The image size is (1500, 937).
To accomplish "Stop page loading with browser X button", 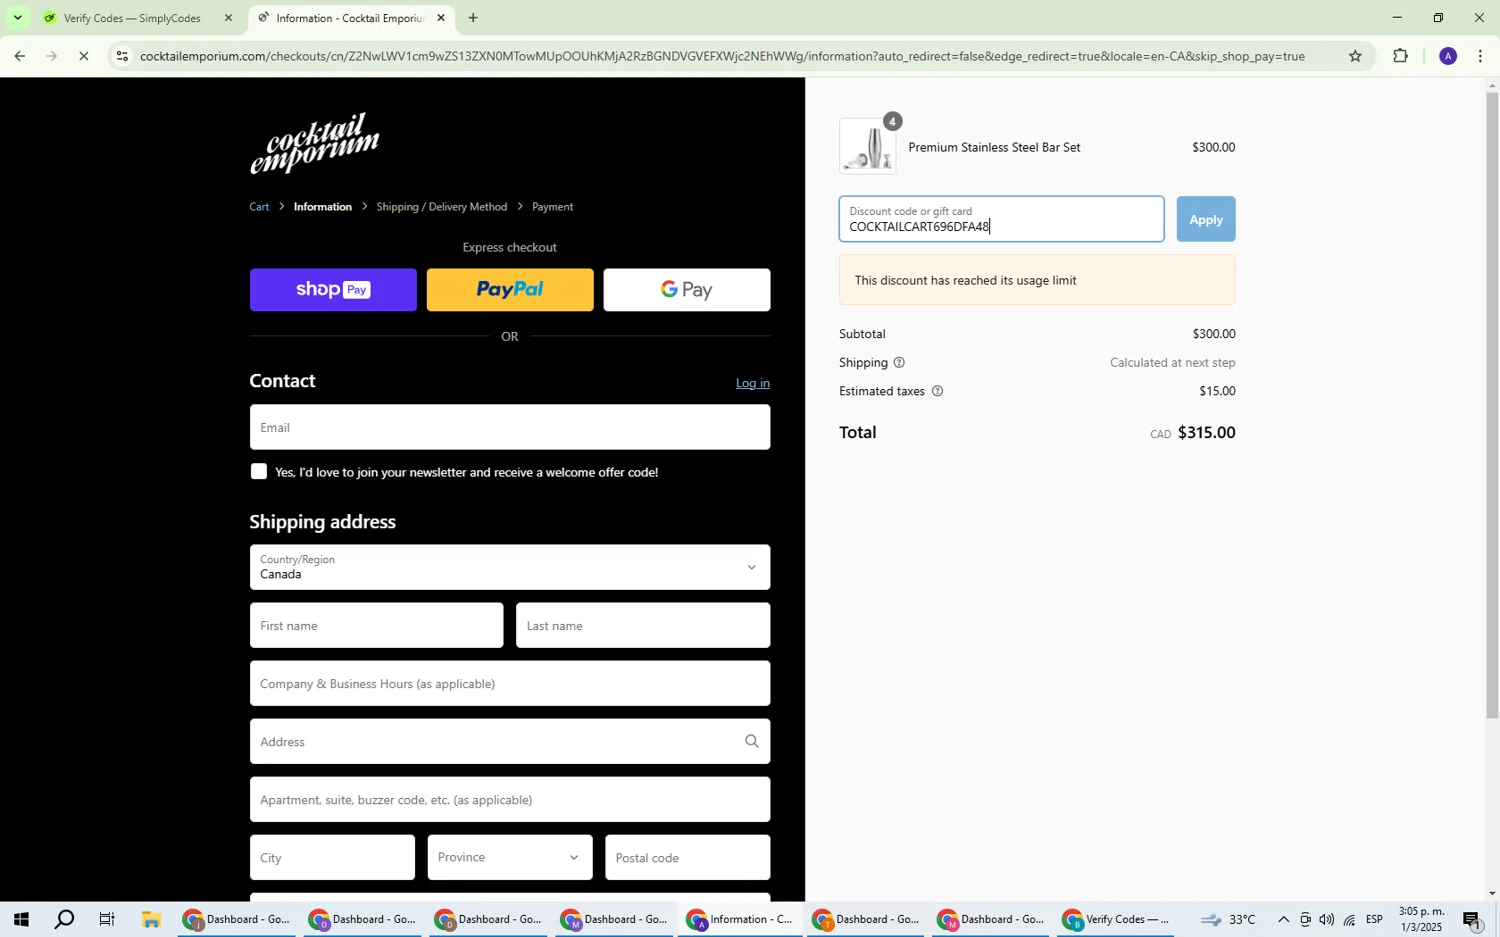I will point(85,57).
